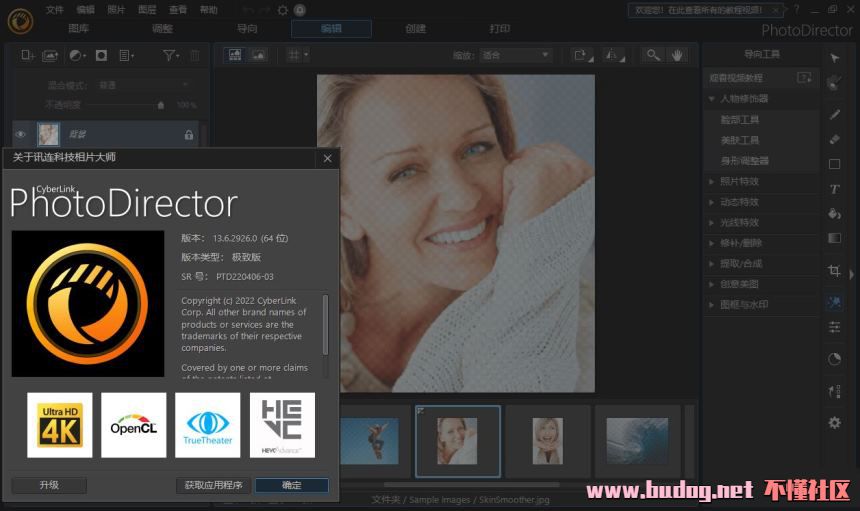Select the pick arrow tool in right toolbar
Viewport: 860px width, 511px height.
coord(834,58)
